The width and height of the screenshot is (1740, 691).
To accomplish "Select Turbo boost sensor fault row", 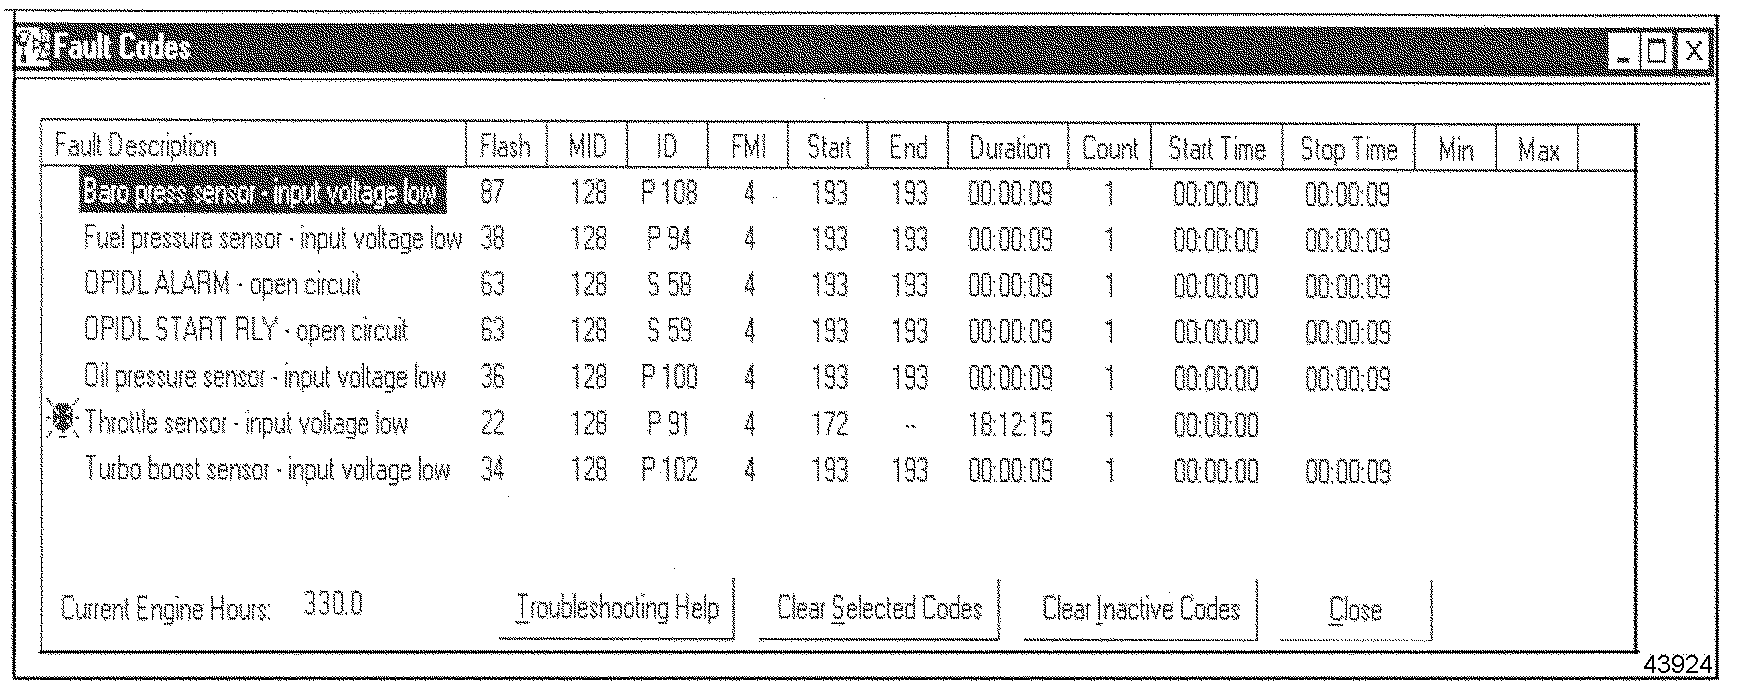I will pyautogui.click(x=267, y=470).
